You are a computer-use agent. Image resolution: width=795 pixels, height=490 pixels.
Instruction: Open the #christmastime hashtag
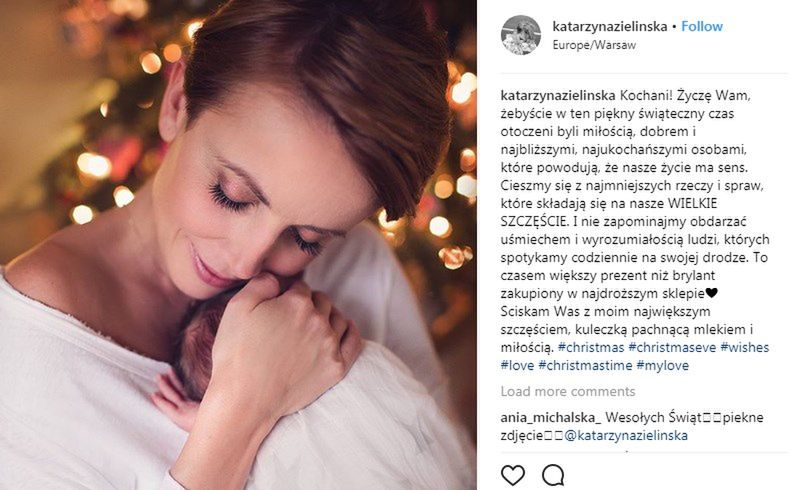click(x=585, y=365)
